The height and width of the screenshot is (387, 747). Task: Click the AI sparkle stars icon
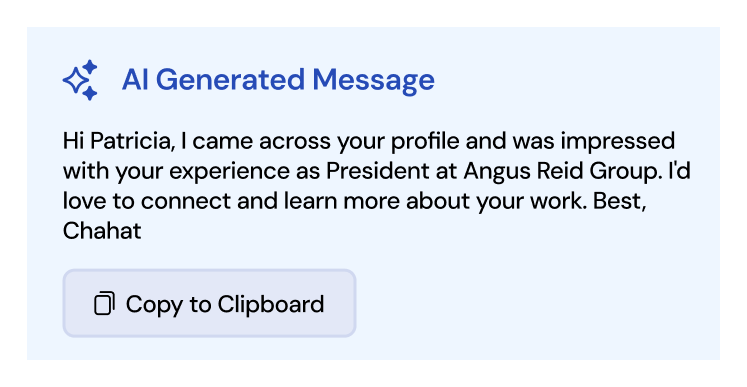click(x=80, y=80)
